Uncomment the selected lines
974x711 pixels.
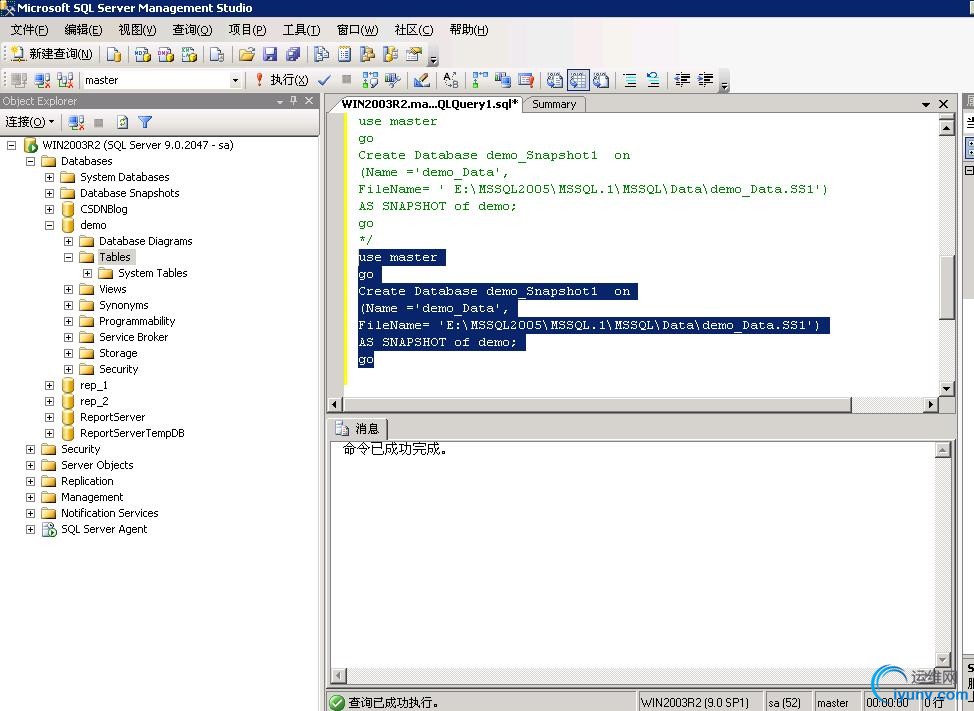click(x=653, y=79)
